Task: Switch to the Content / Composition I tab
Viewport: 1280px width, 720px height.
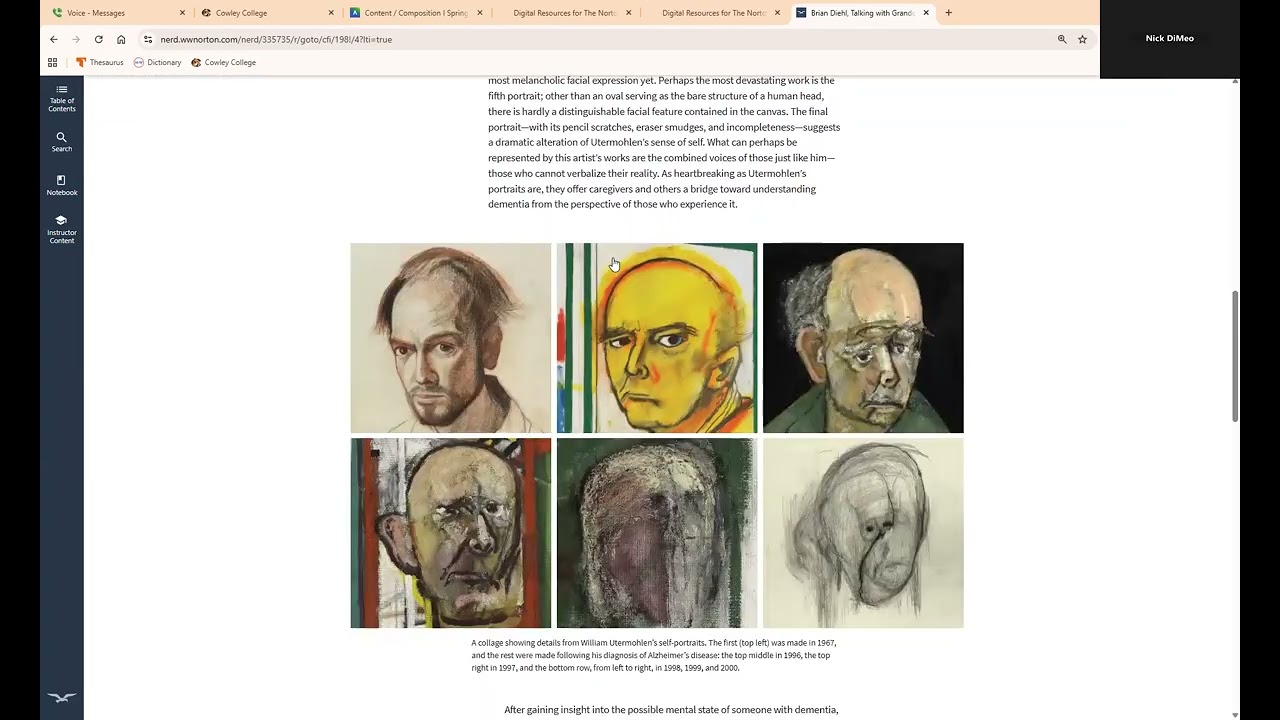Action: point(416,13)
